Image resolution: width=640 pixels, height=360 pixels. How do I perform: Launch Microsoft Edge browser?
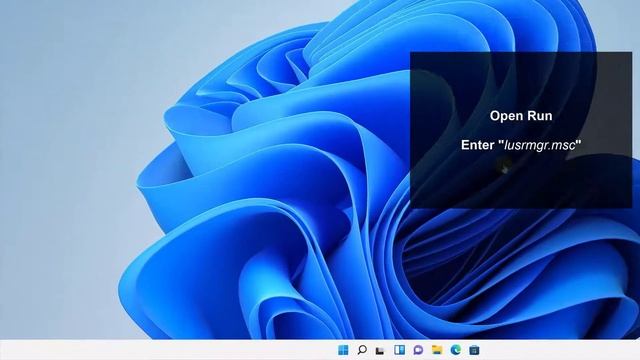(456, 350)
